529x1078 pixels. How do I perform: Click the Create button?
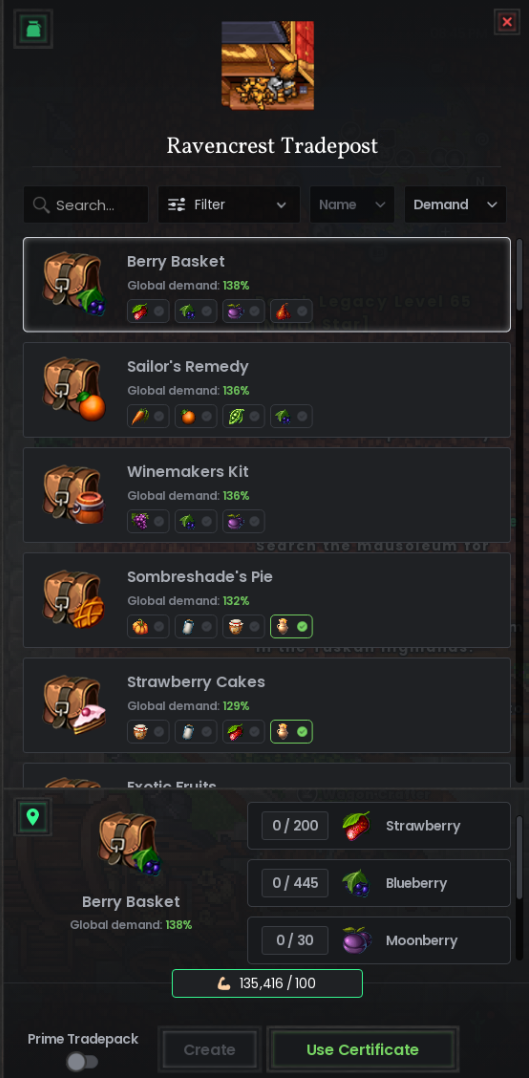209,1050
